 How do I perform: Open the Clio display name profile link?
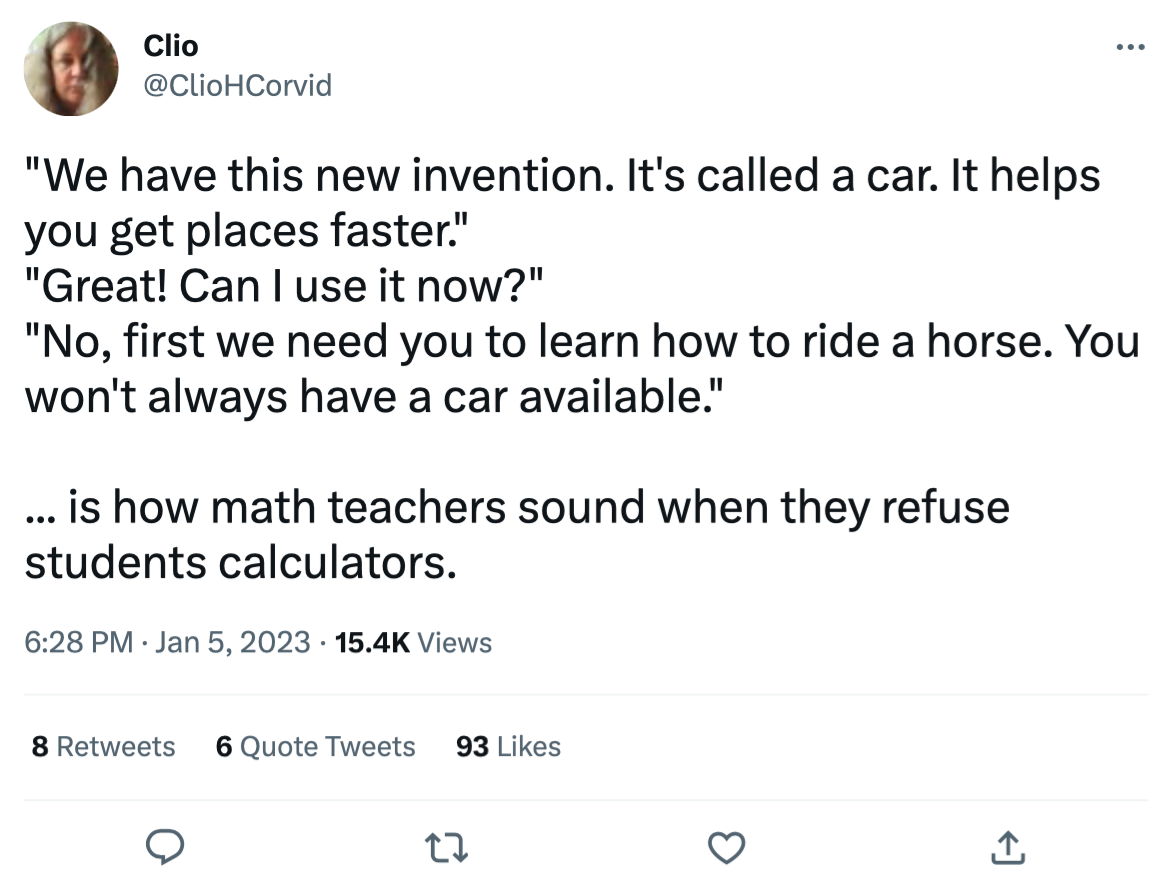pos(171,46)
